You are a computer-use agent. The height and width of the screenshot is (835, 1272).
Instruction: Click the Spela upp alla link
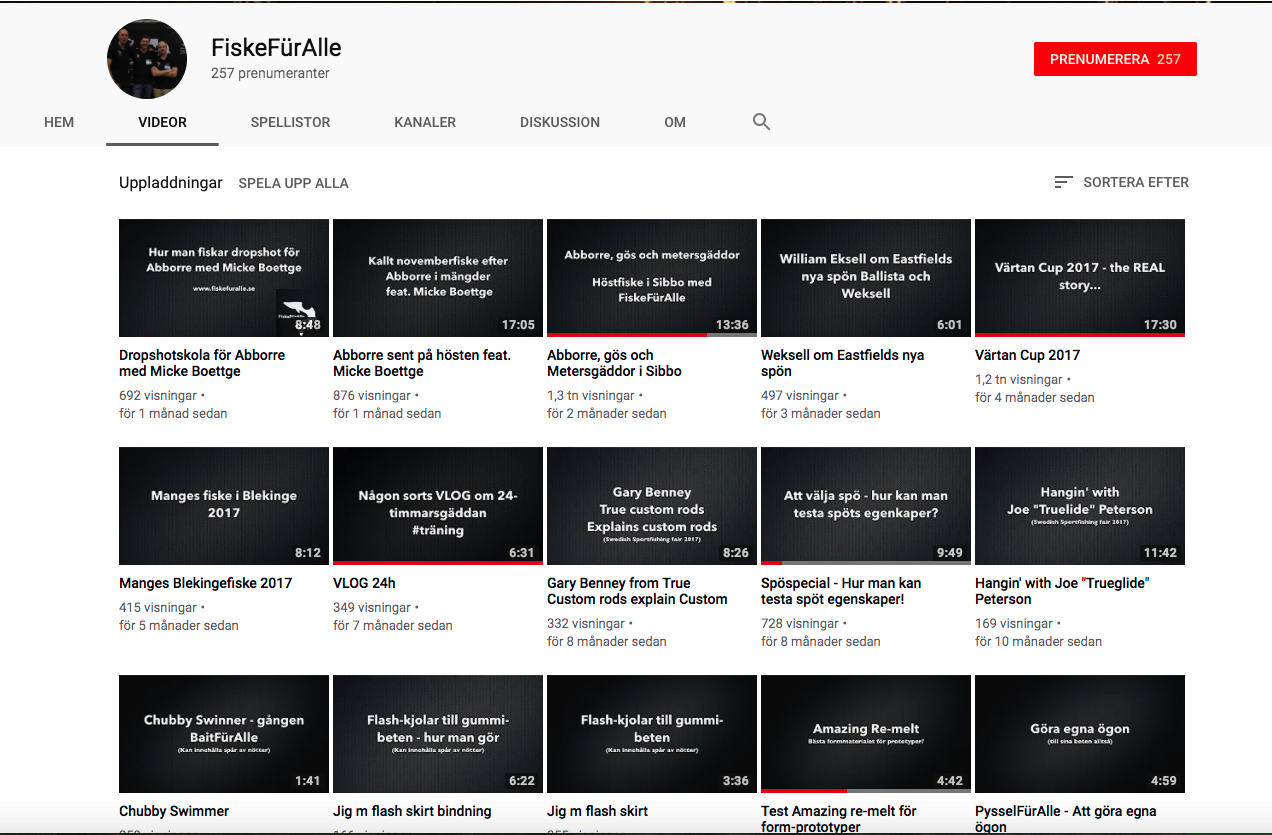tap(293, 183)
